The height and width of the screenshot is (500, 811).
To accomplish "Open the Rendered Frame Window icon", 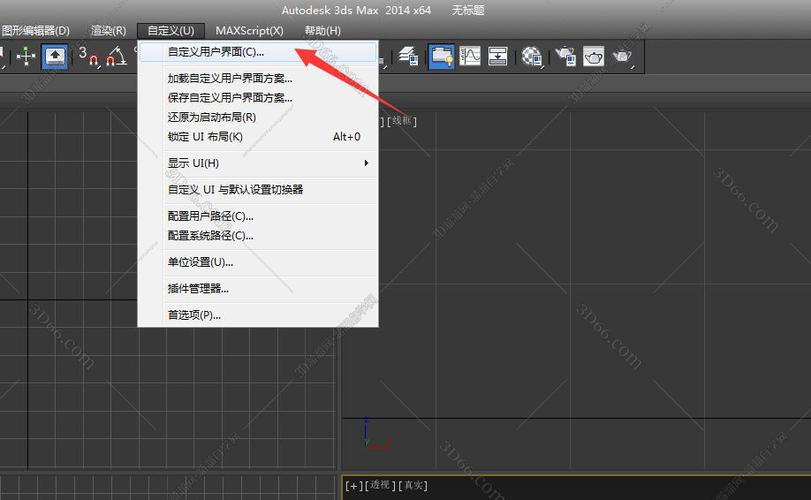I will tap(594, 56).
